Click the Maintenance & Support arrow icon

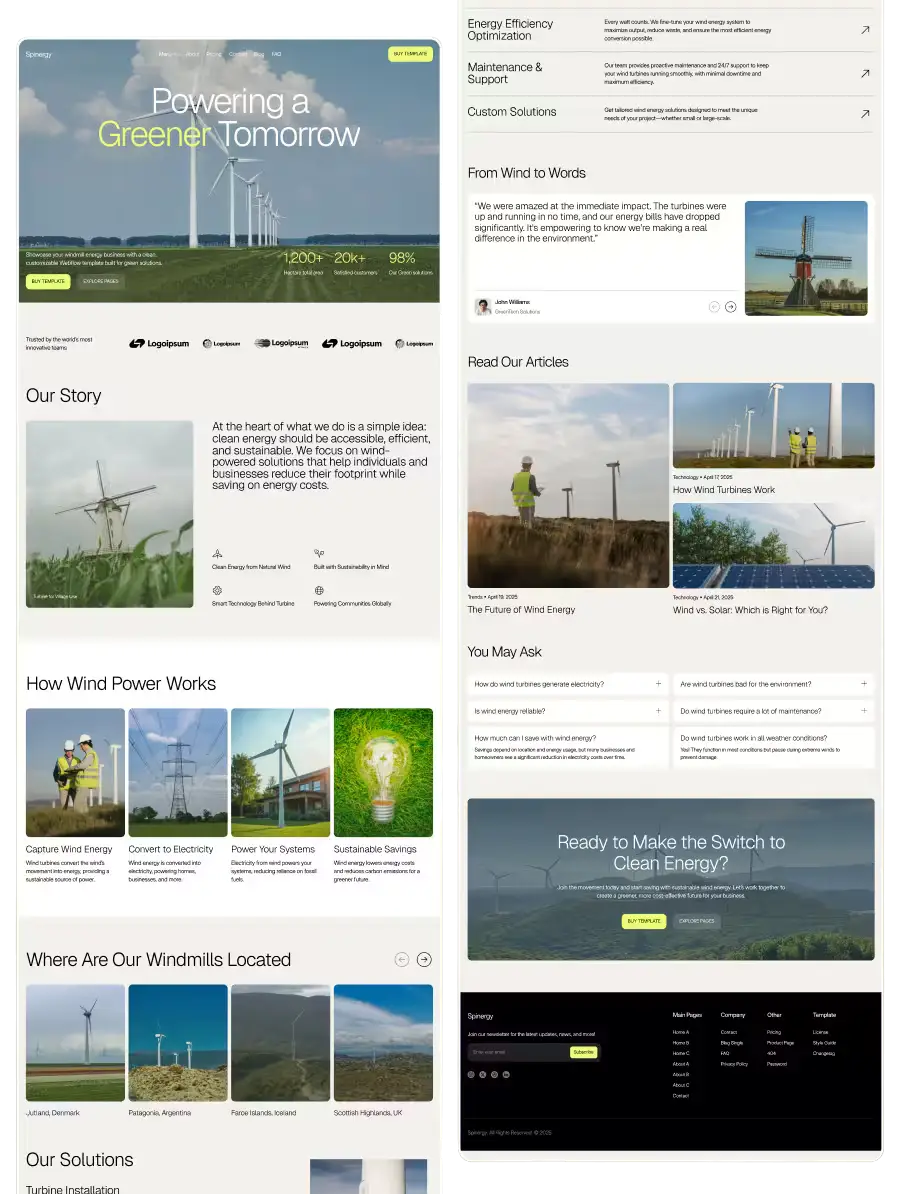point(864,73)
